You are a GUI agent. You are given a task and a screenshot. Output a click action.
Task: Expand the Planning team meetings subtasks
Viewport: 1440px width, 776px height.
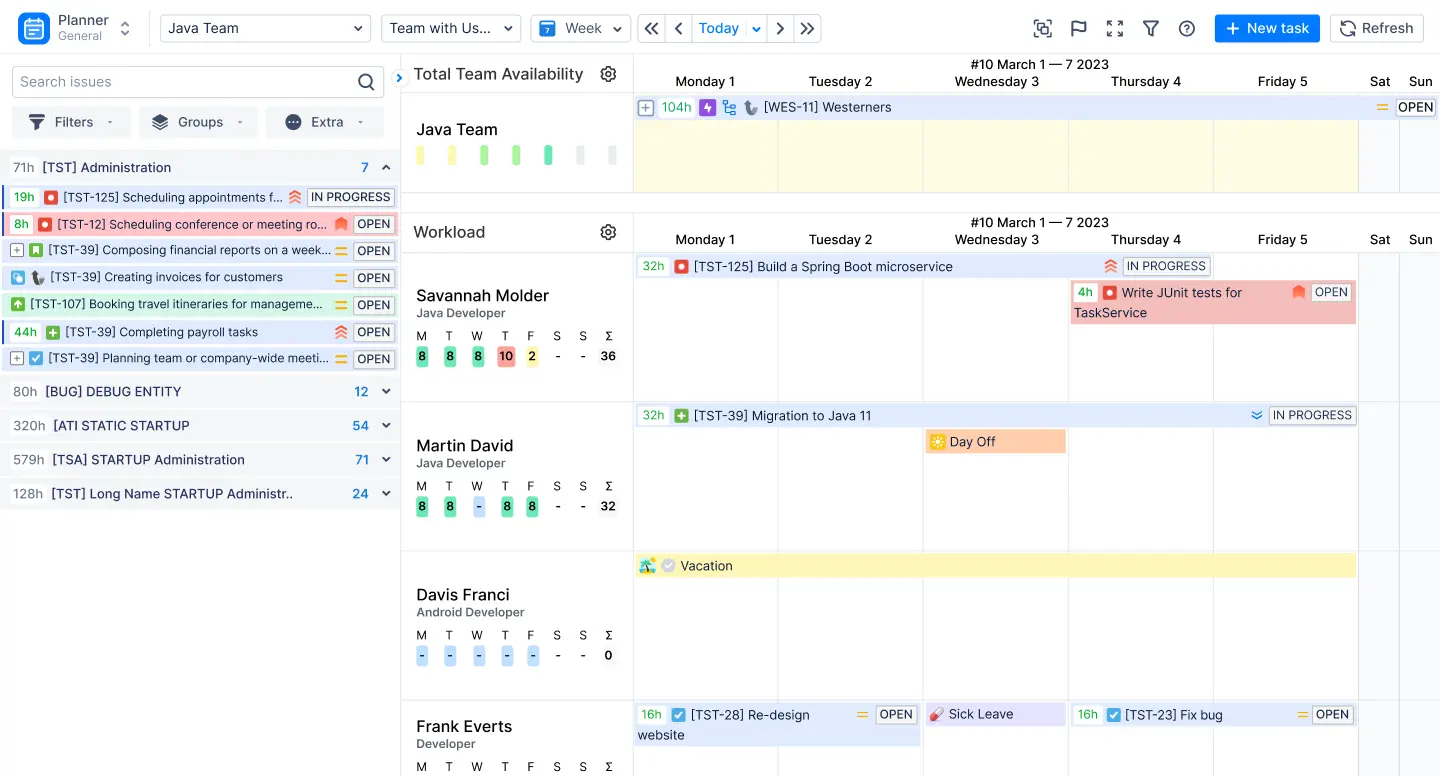point(17,358)
